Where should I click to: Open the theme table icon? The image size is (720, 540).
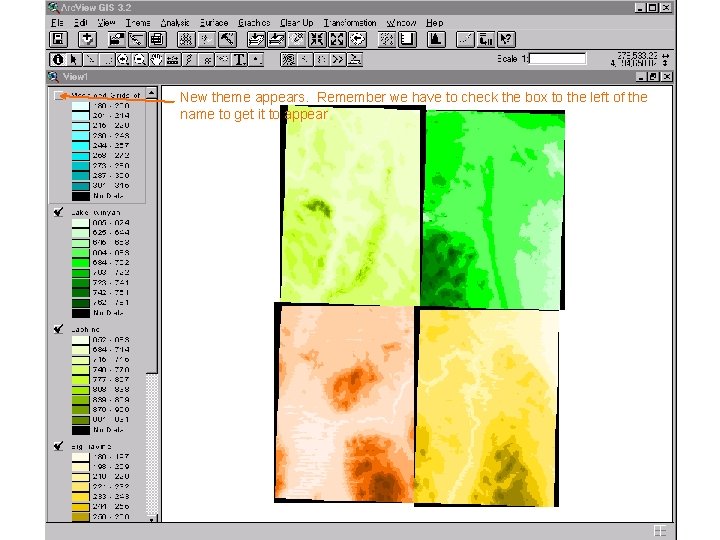coord(157,39)
